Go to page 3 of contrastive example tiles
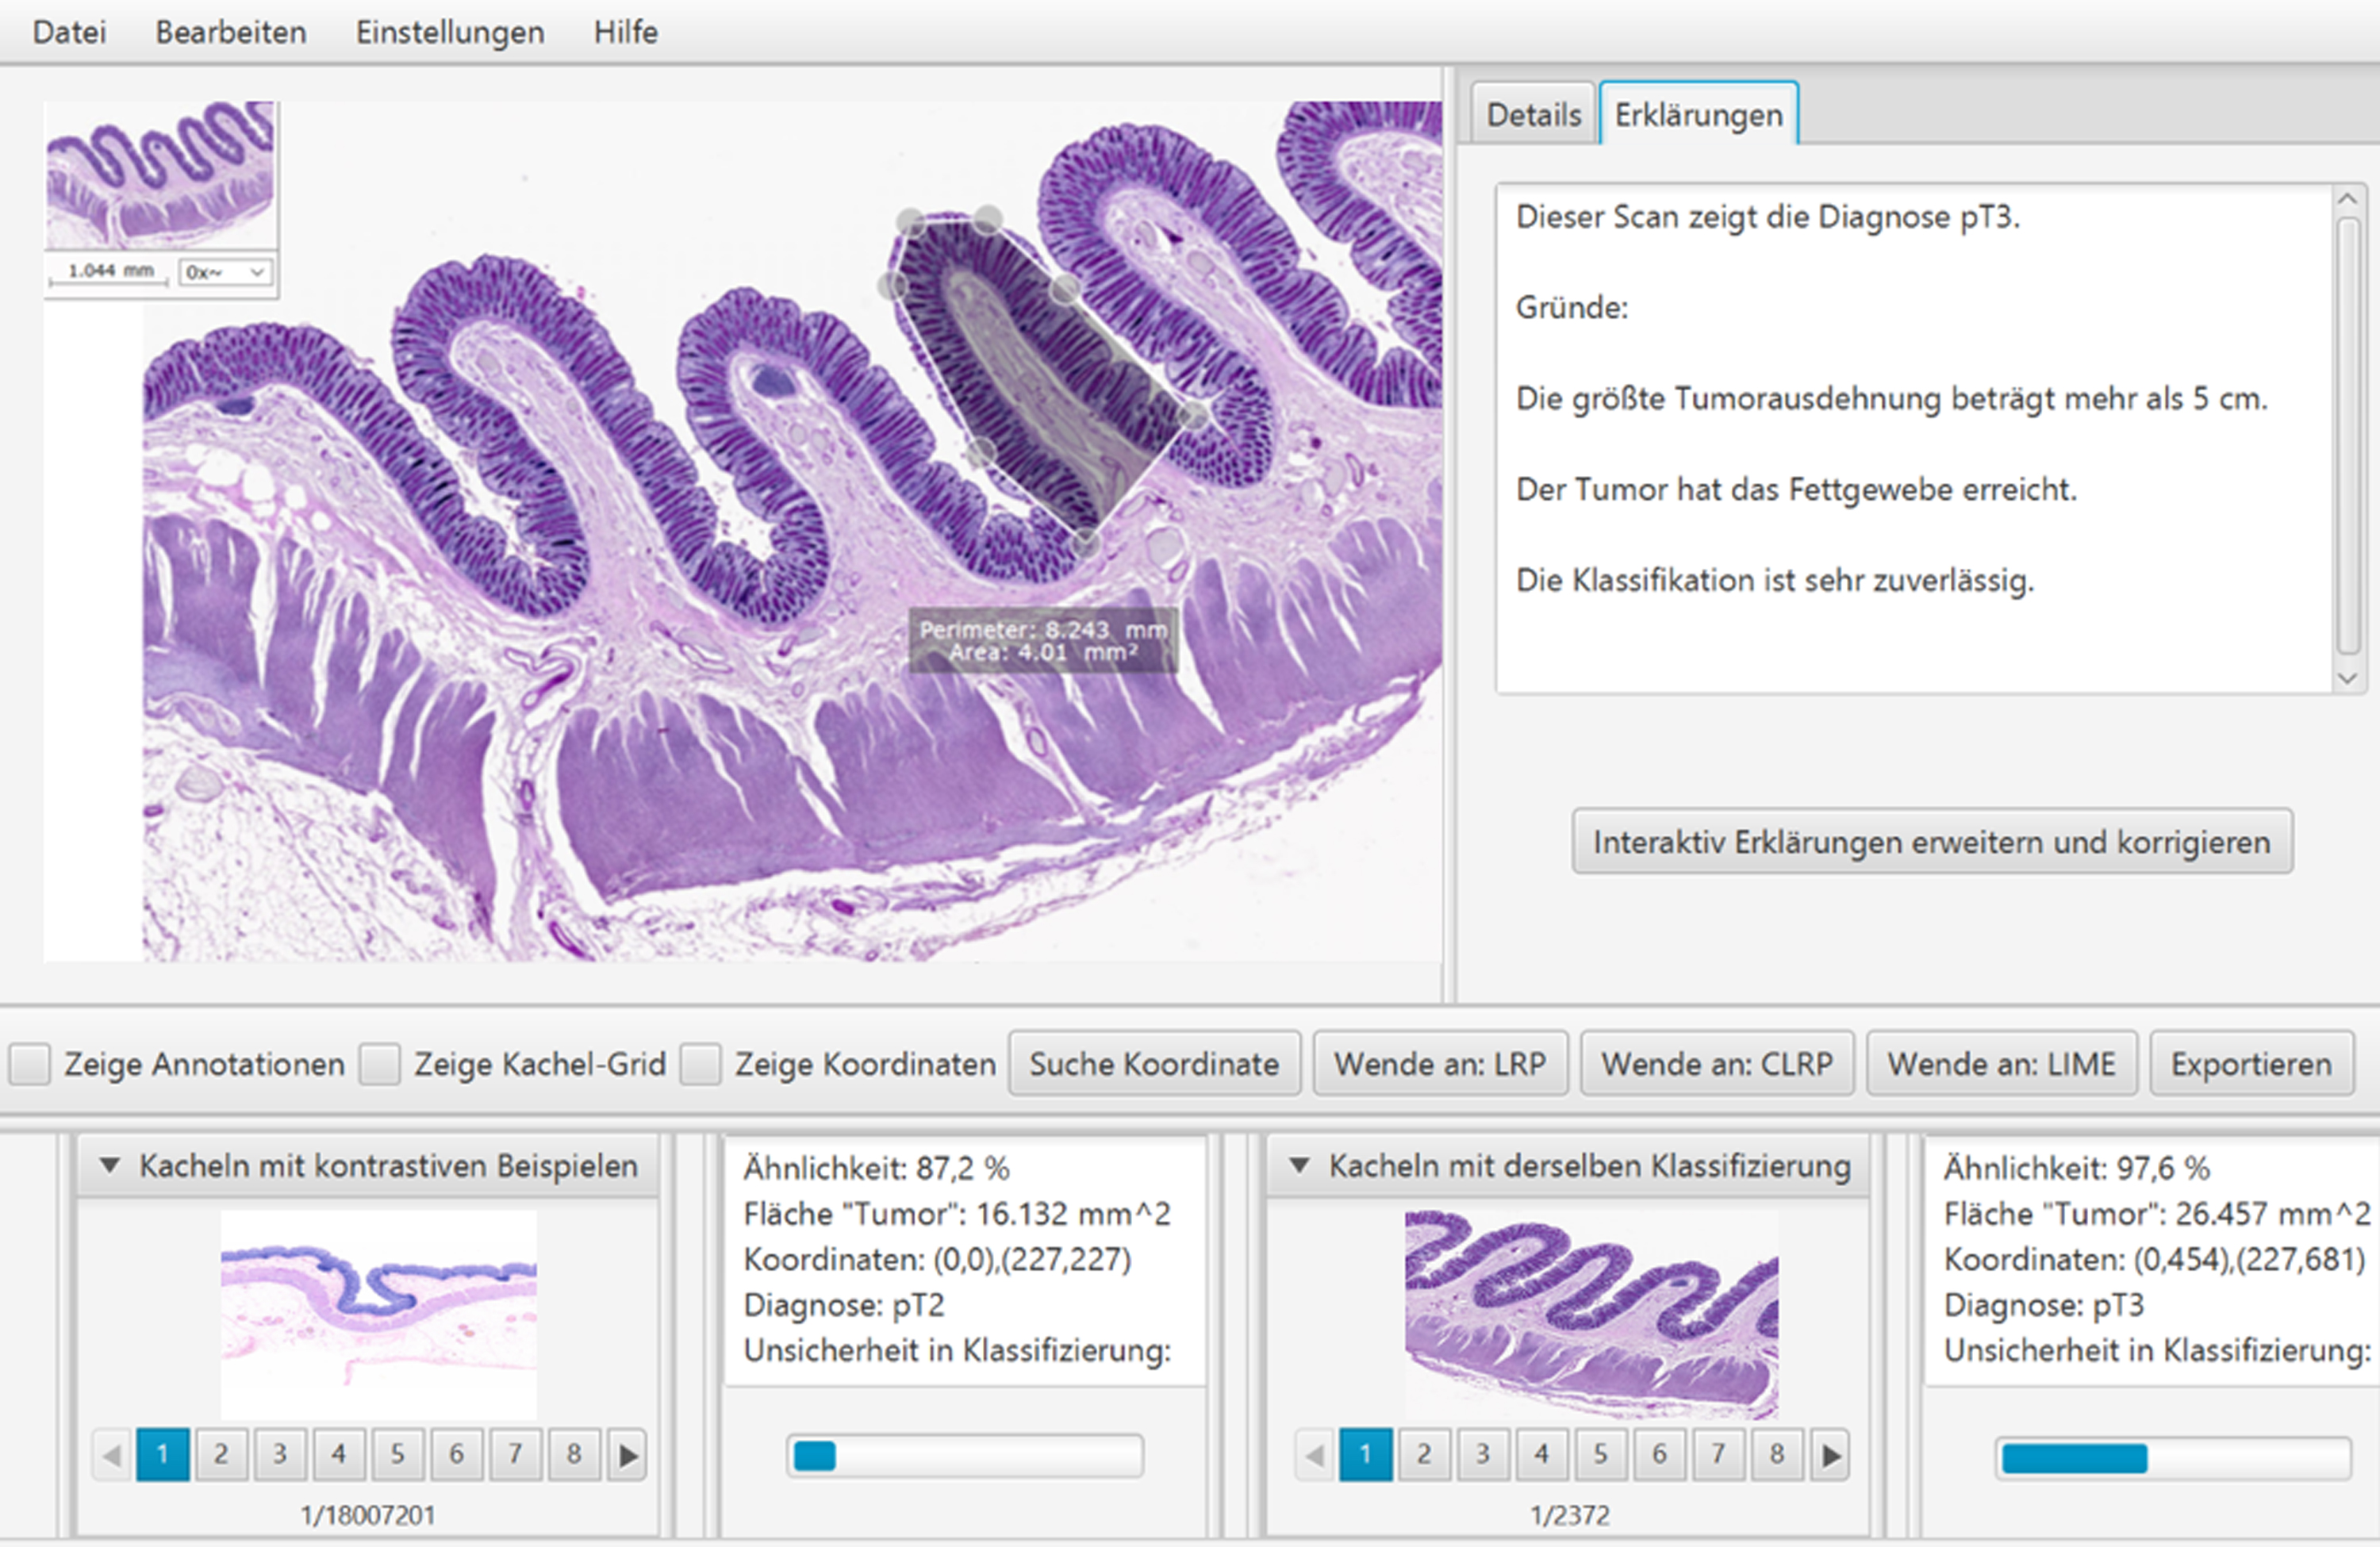Screen dimensions: 2380x1547 [280, 1454]
